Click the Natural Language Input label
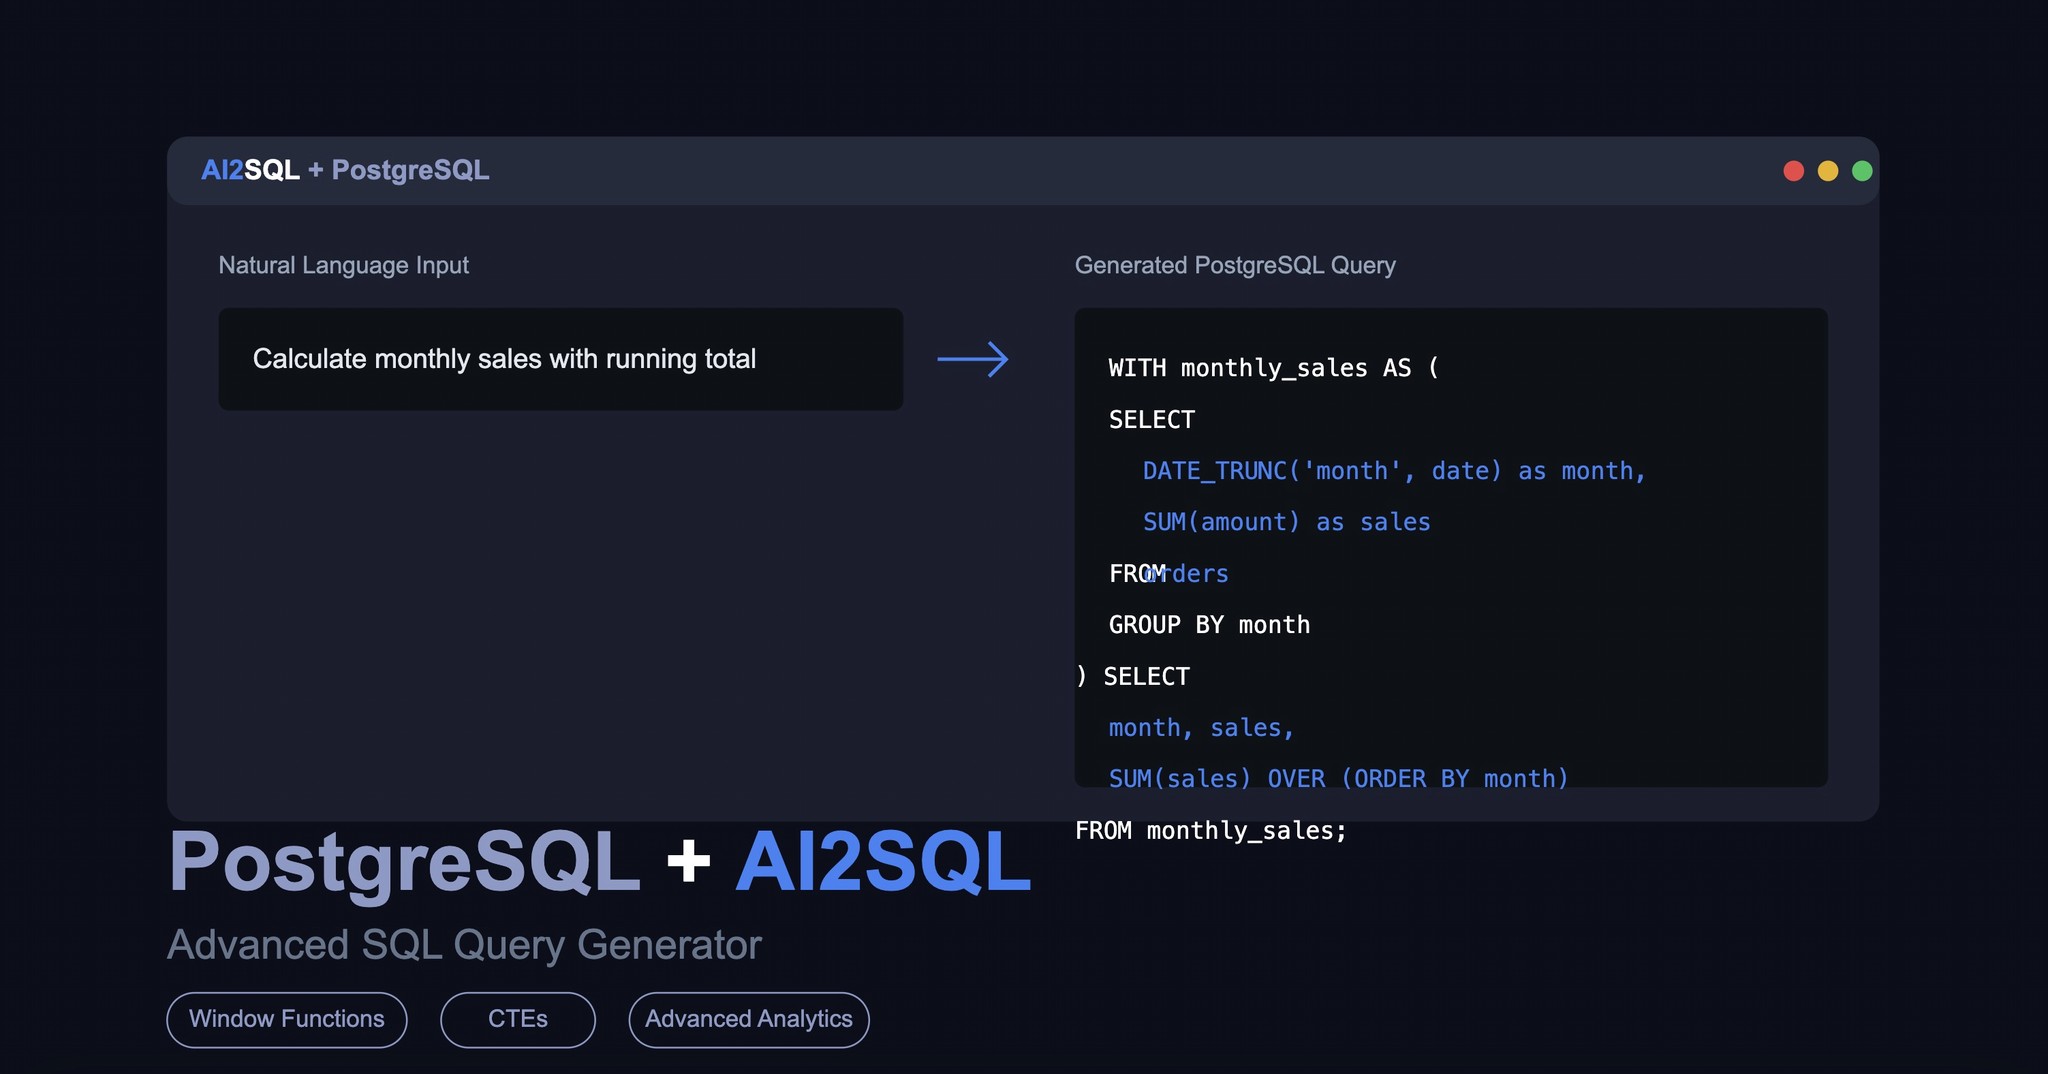 click(x=343, y=265)
